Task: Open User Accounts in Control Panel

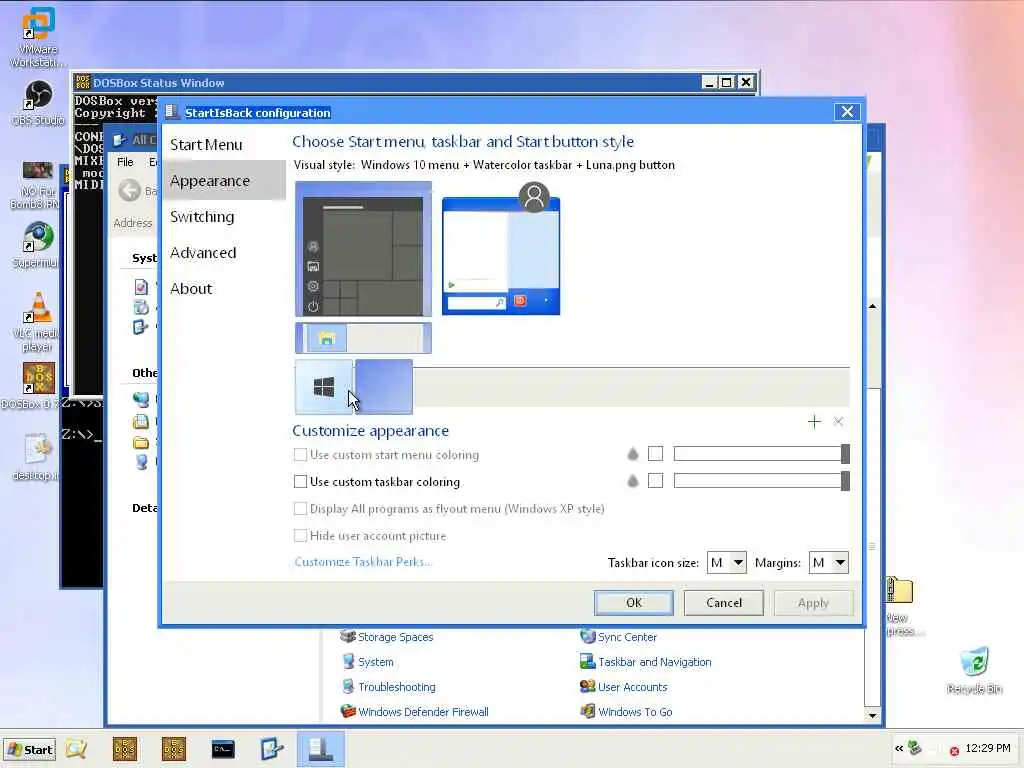Action: (633, 687)
